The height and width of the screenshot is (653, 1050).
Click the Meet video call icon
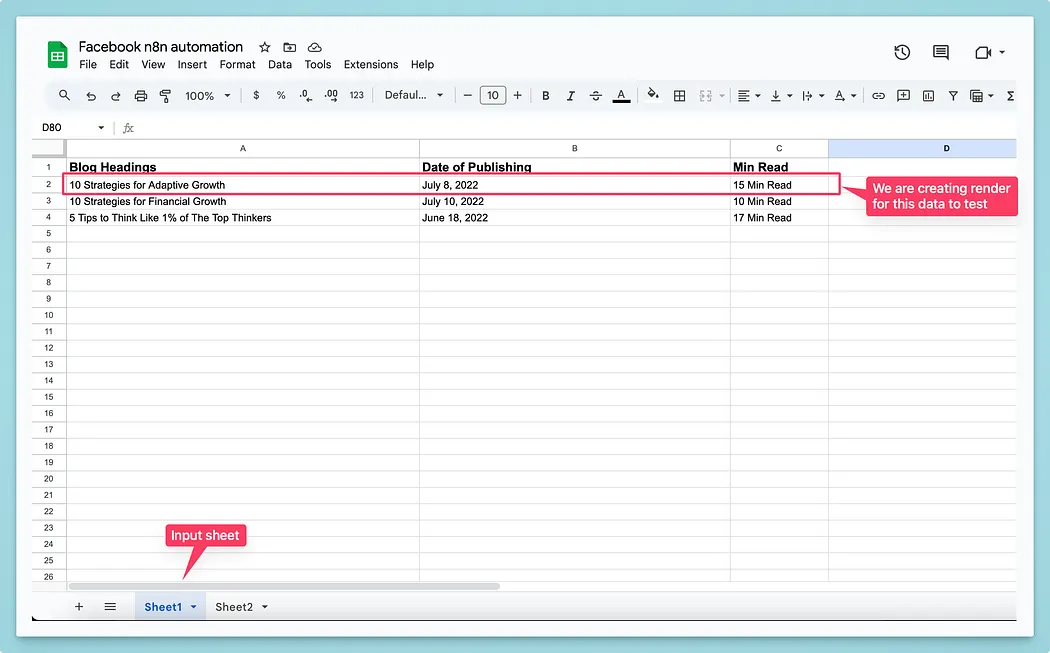click(983, 52)
